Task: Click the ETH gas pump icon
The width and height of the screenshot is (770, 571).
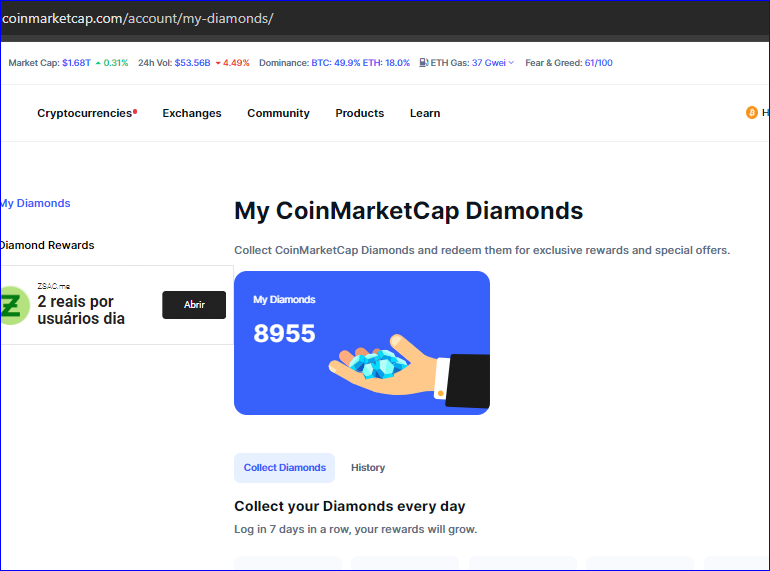Action: click(x=423, y=63)
